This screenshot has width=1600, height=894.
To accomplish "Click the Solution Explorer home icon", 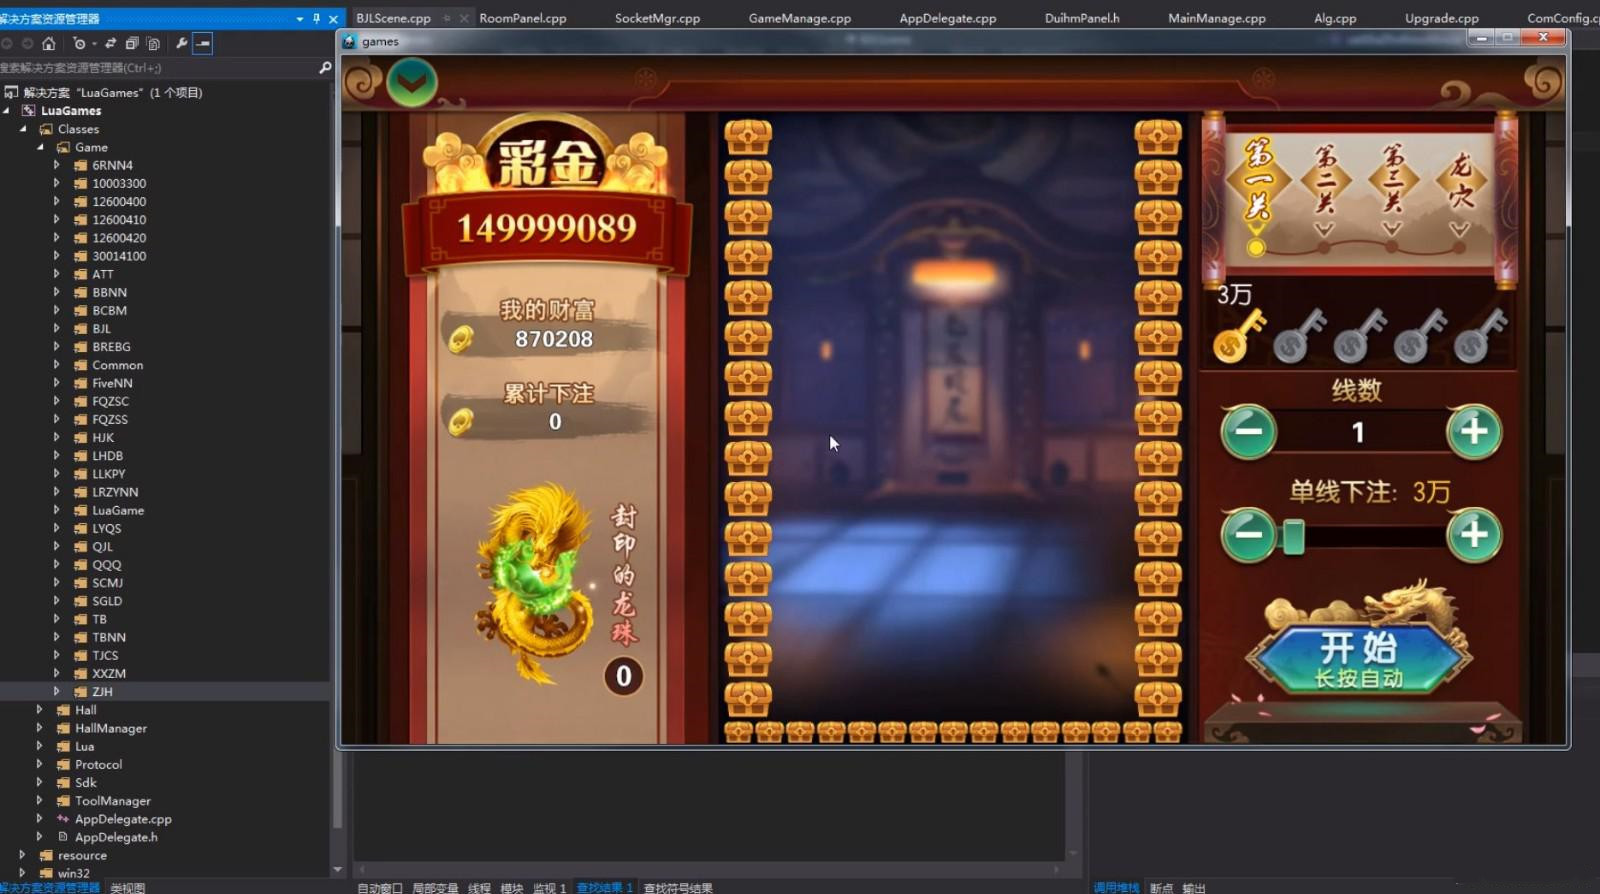I will pyautogui.click(x=48, y=43).
